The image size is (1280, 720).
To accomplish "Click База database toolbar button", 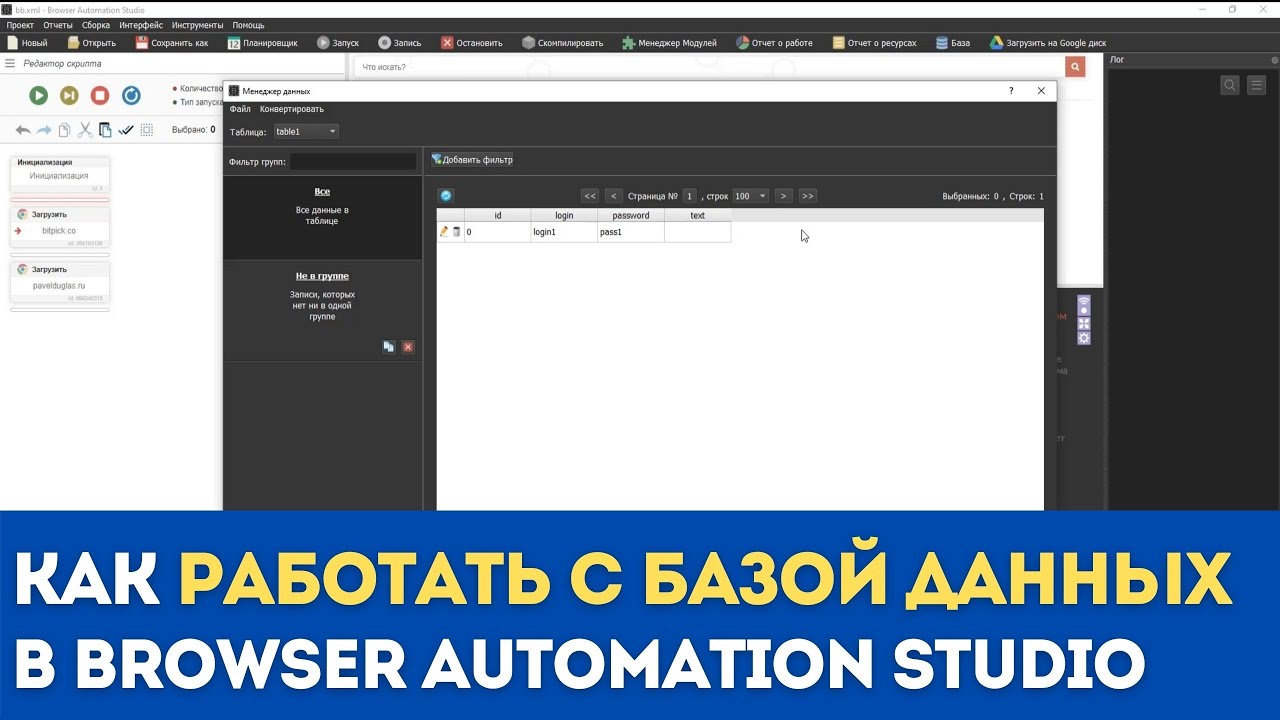I will click(x=953, y=43).
